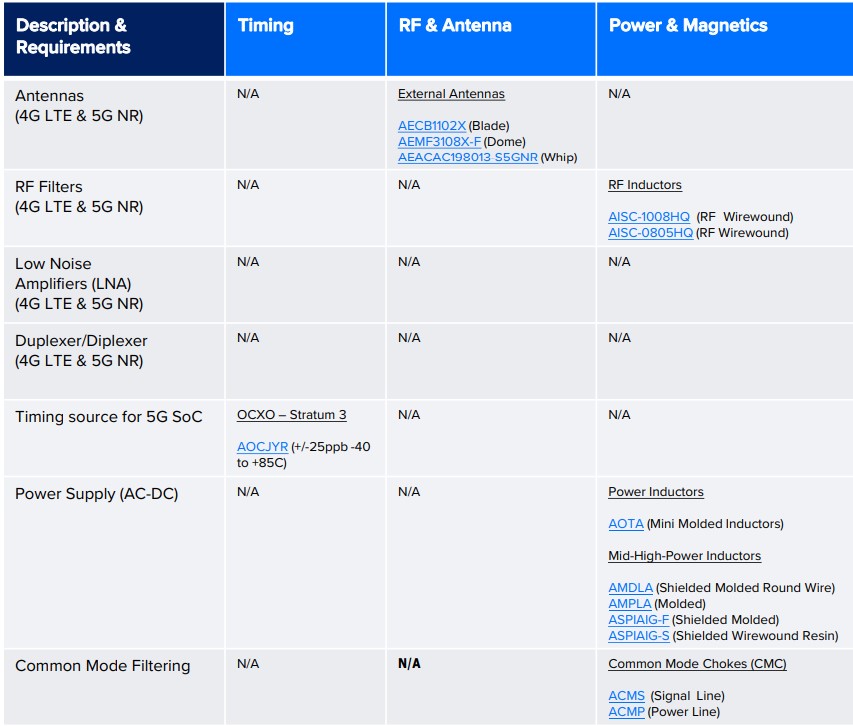
Task: Click the Timing N/A in Low Noise Amplifiers row
Action: point(248,262)
